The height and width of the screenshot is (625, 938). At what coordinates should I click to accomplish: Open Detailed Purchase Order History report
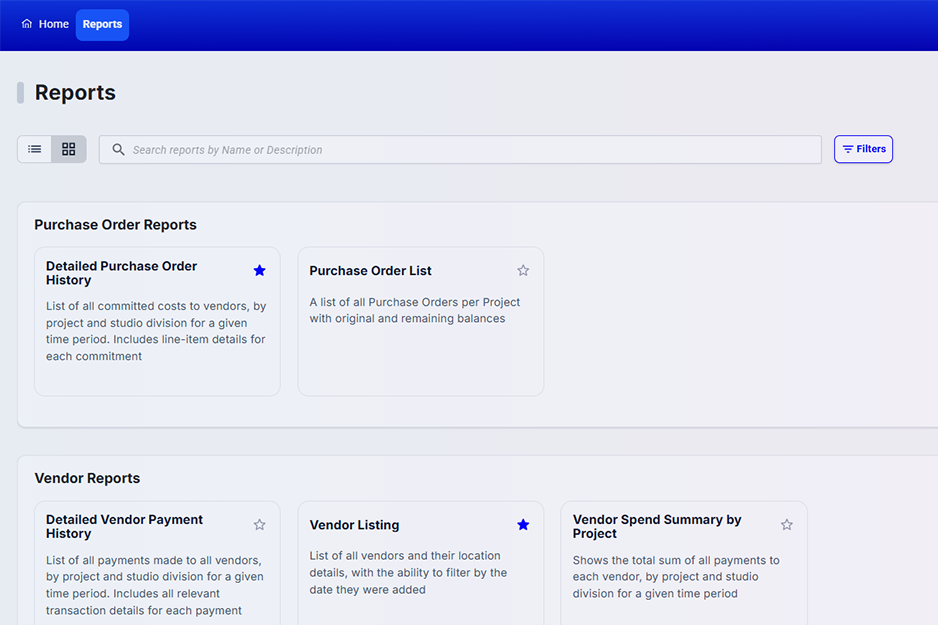(x=122, y=273)
